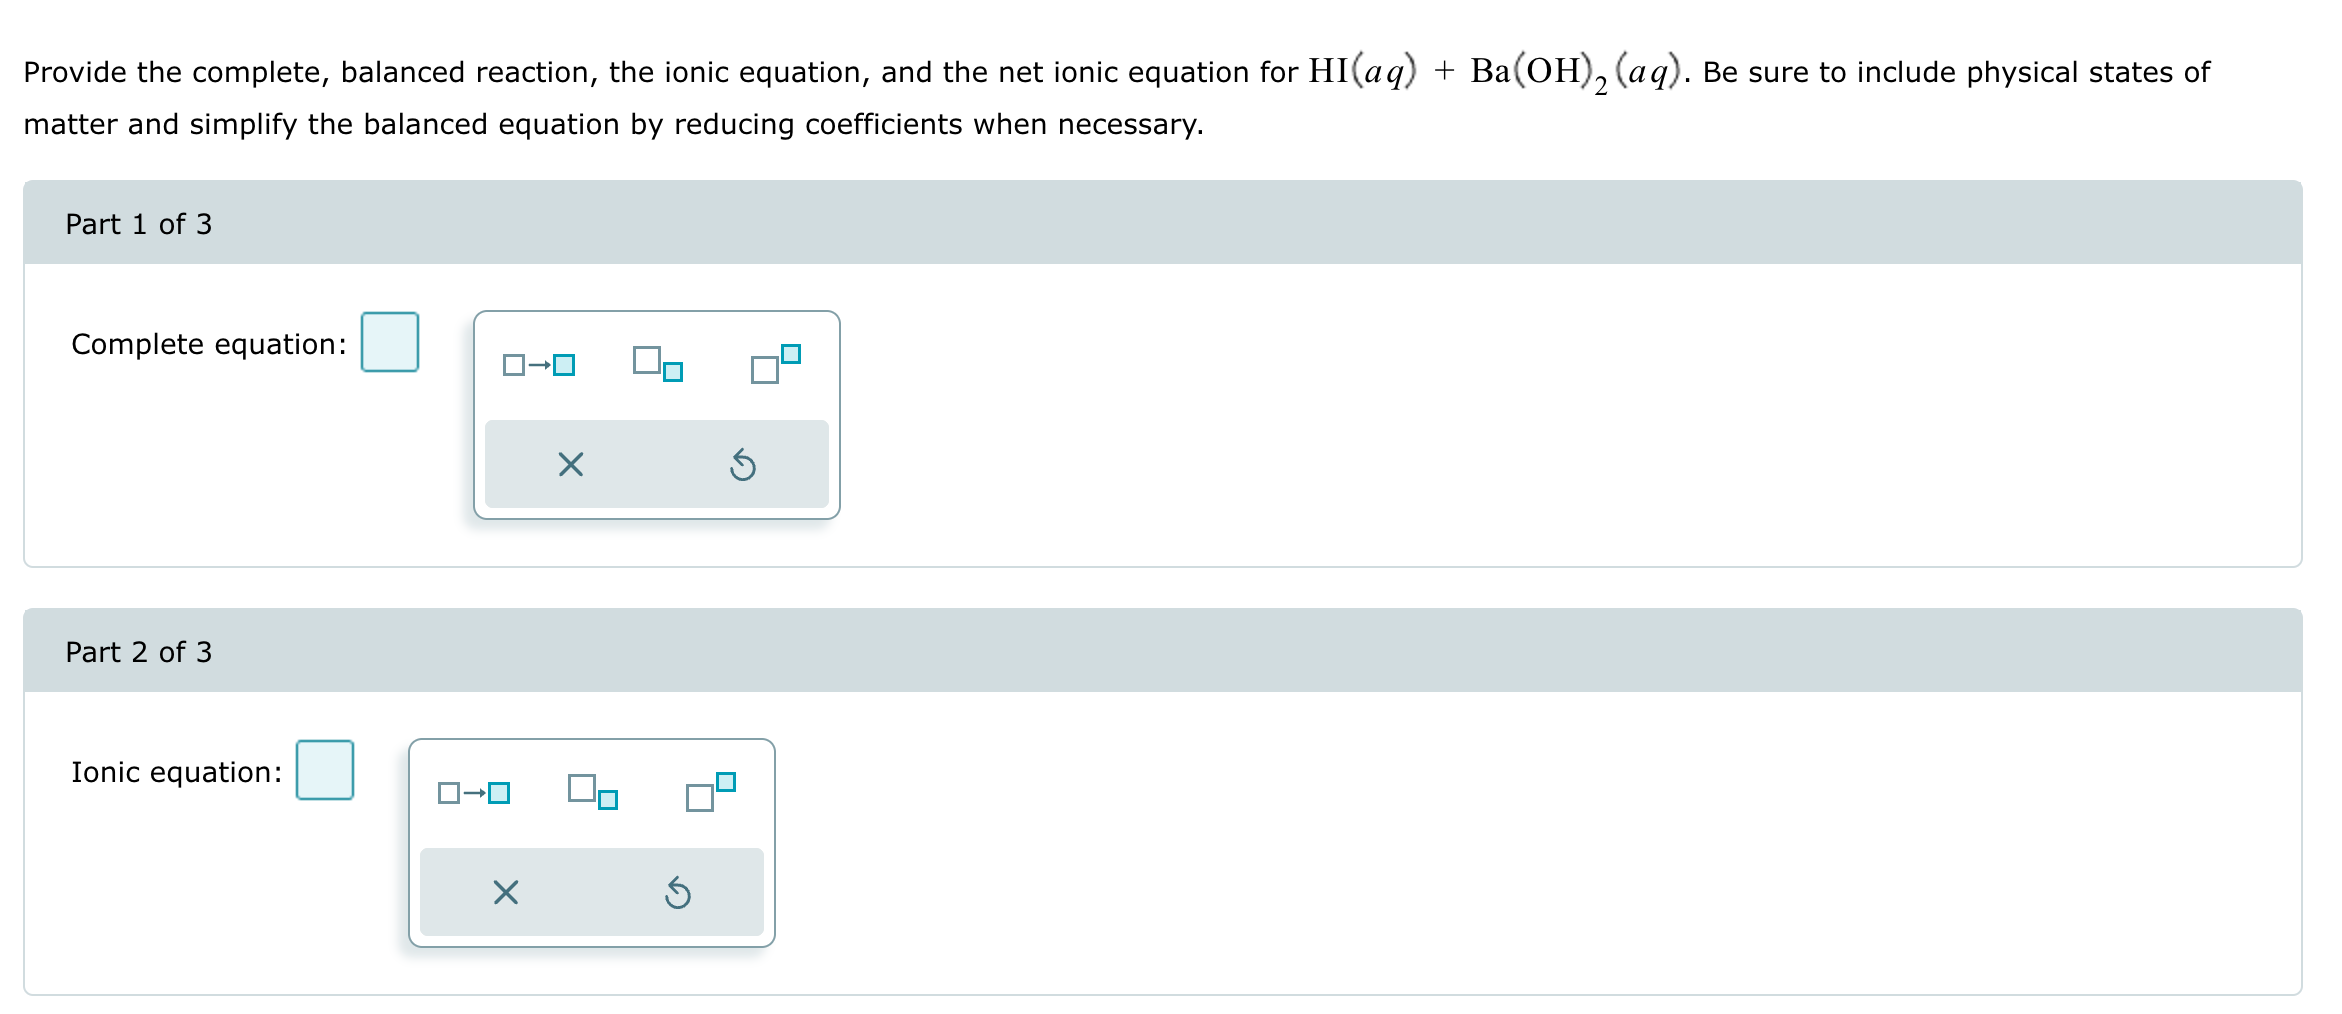Viewport: 2342px width, 1014px height.
Task: Undo the last edit in Part 1
Action: tap(741, 463)
